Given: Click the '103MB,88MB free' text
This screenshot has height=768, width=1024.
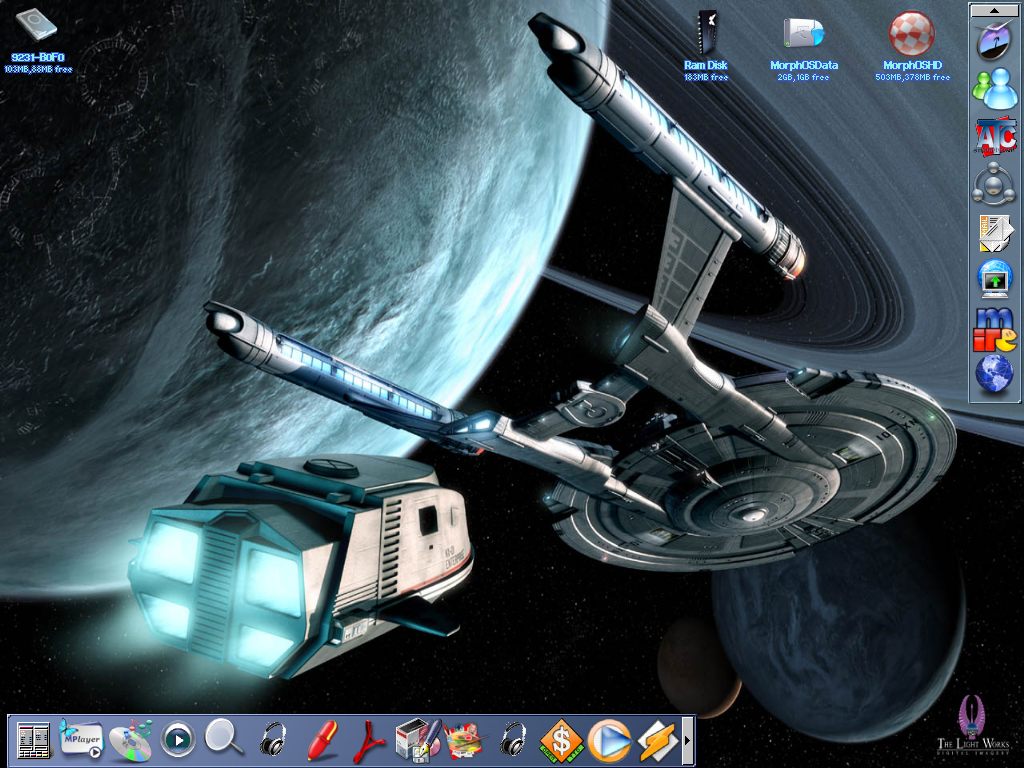Looking at the screenshot, I should 38,69.
